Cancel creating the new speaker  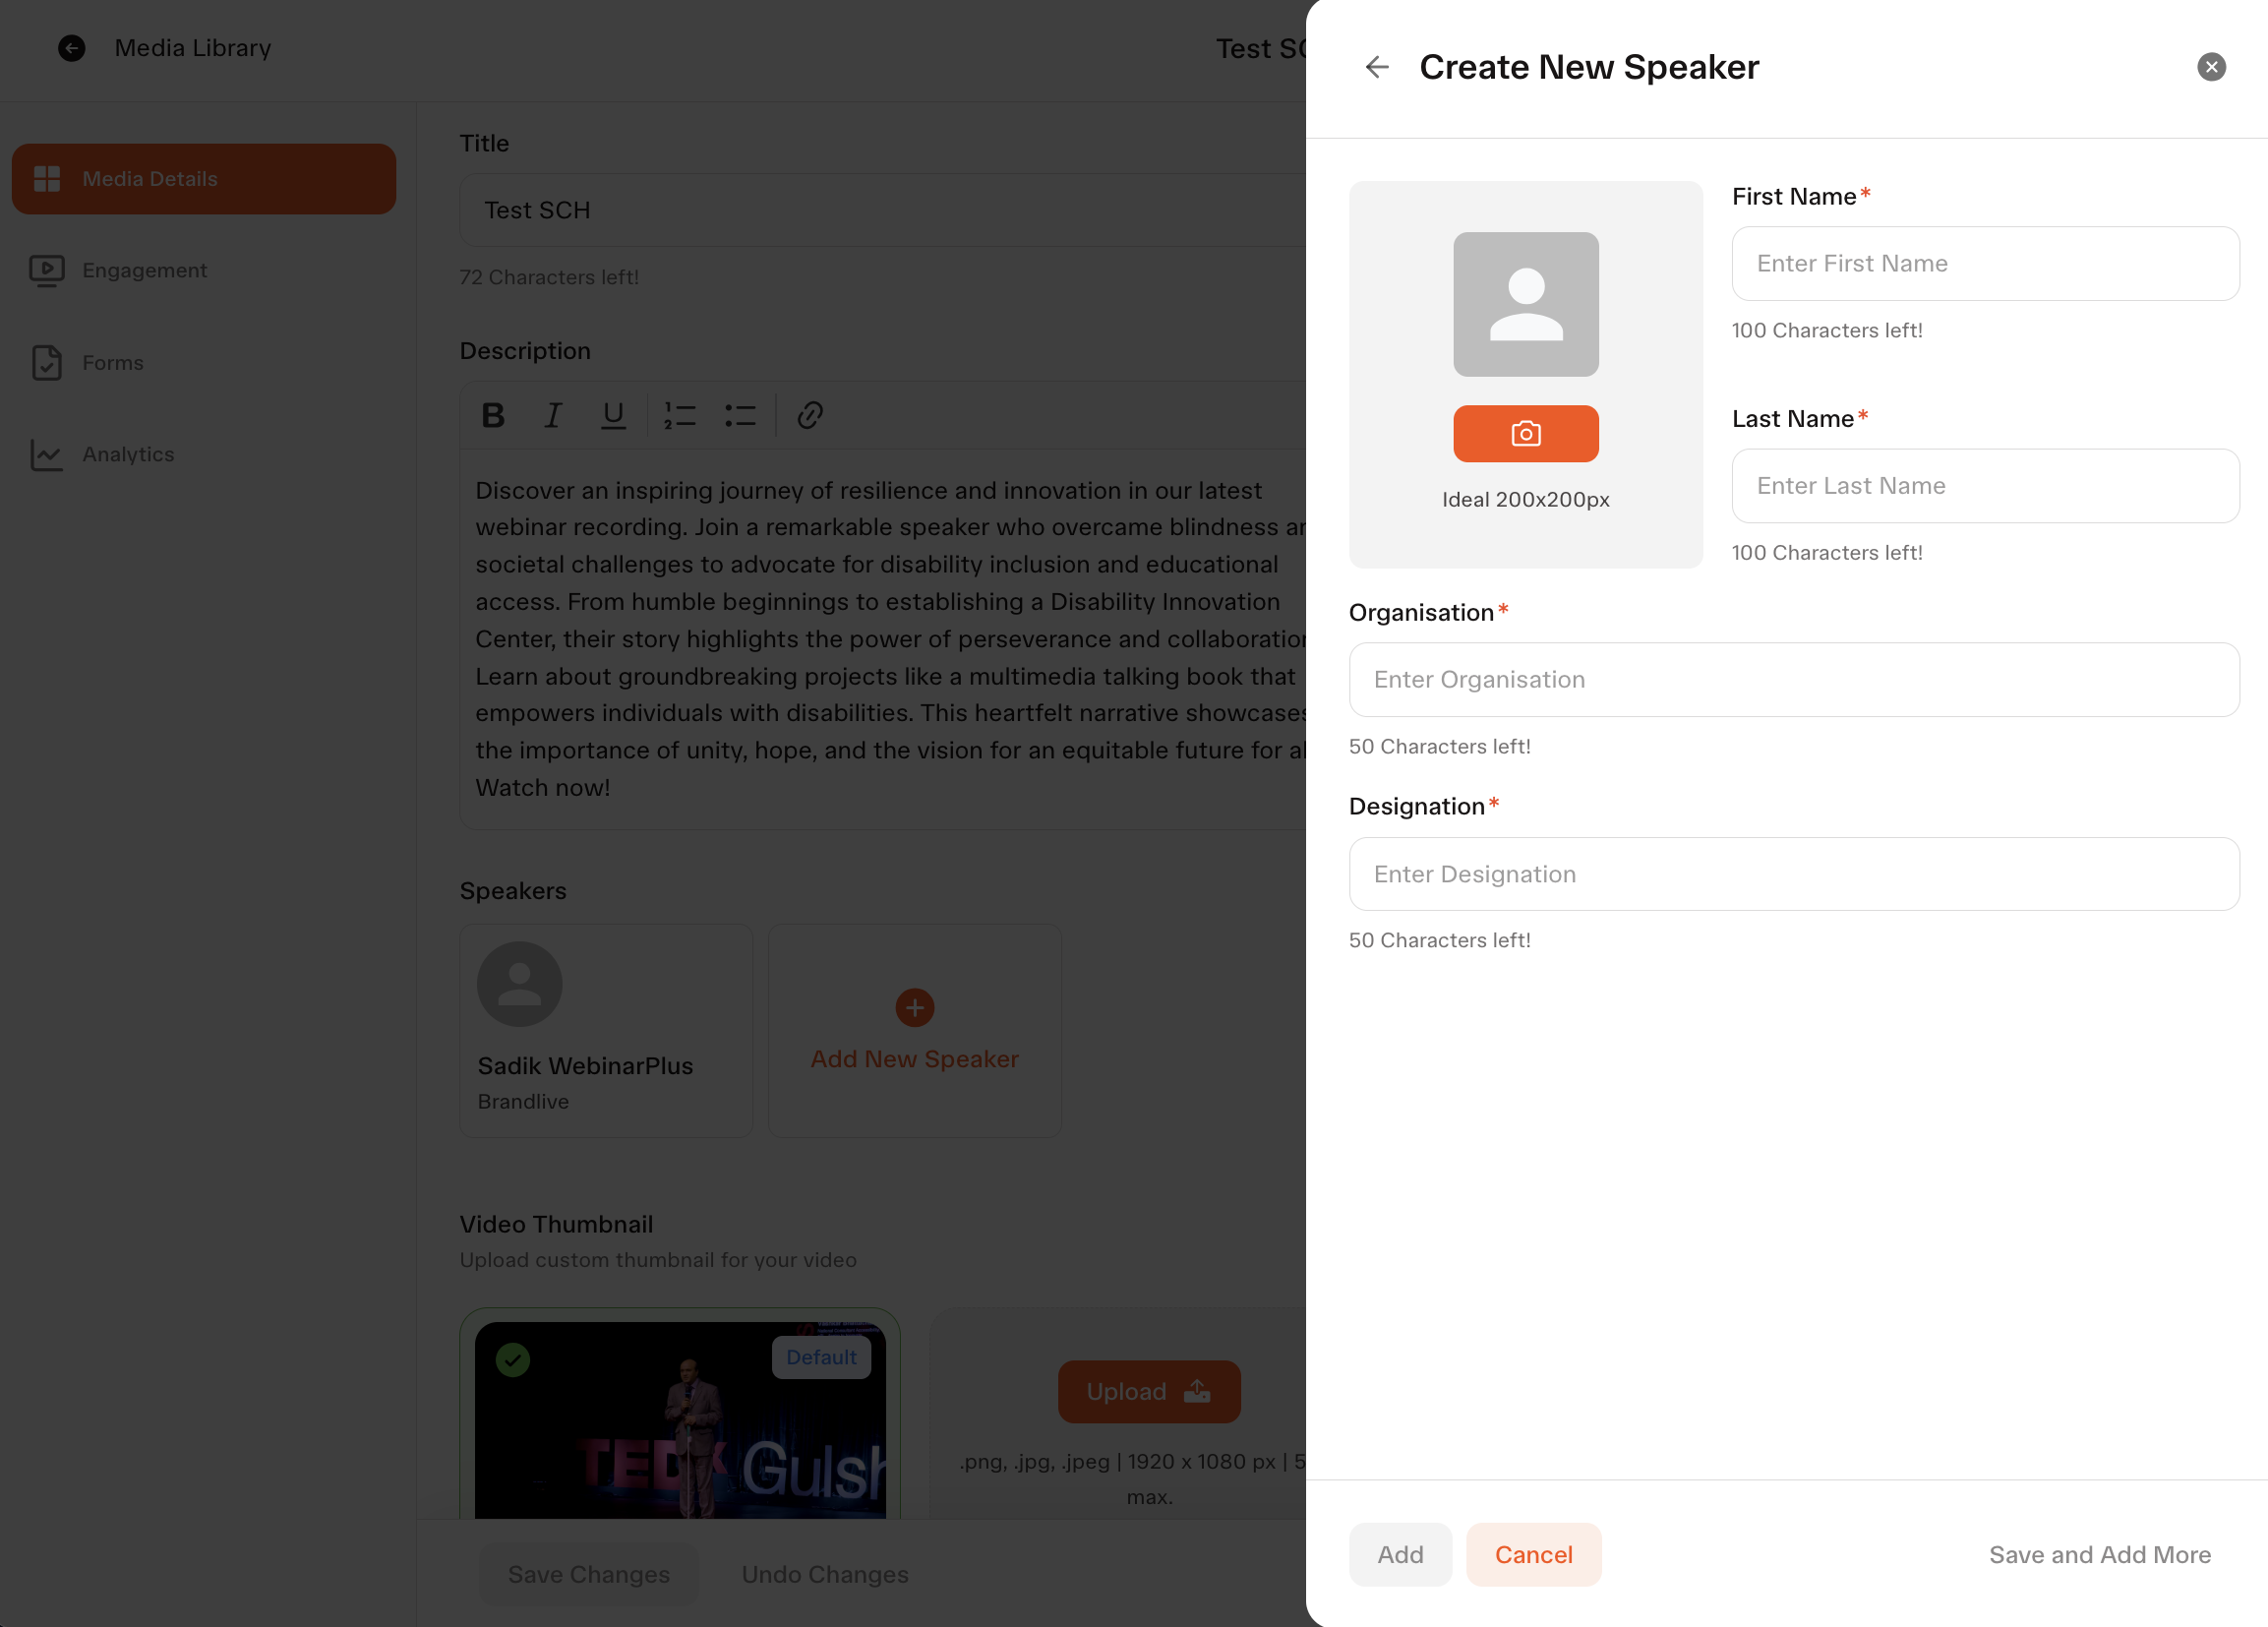(x=1533, y=1554)
